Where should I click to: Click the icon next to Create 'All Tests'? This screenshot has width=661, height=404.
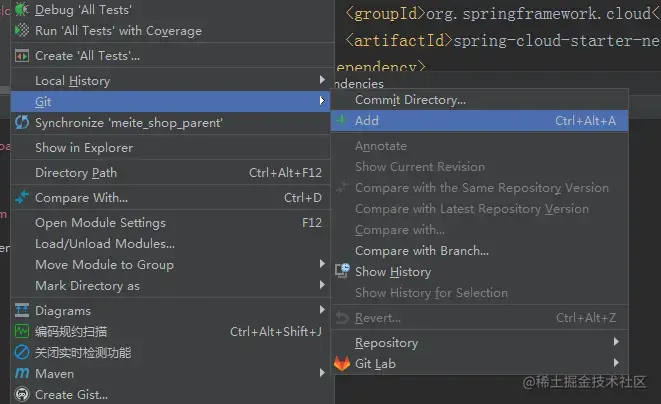pos(21,56)
